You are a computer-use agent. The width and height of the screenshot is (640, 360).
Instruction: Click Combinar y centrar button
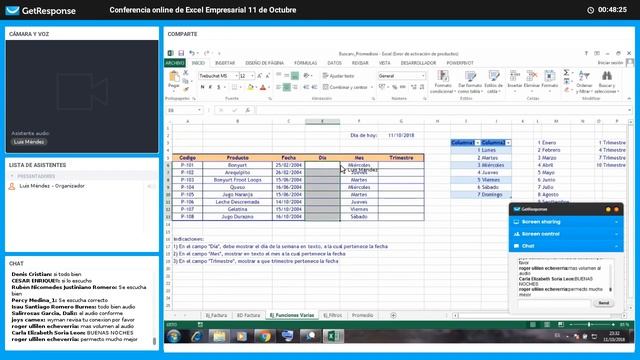pos(345,87)
